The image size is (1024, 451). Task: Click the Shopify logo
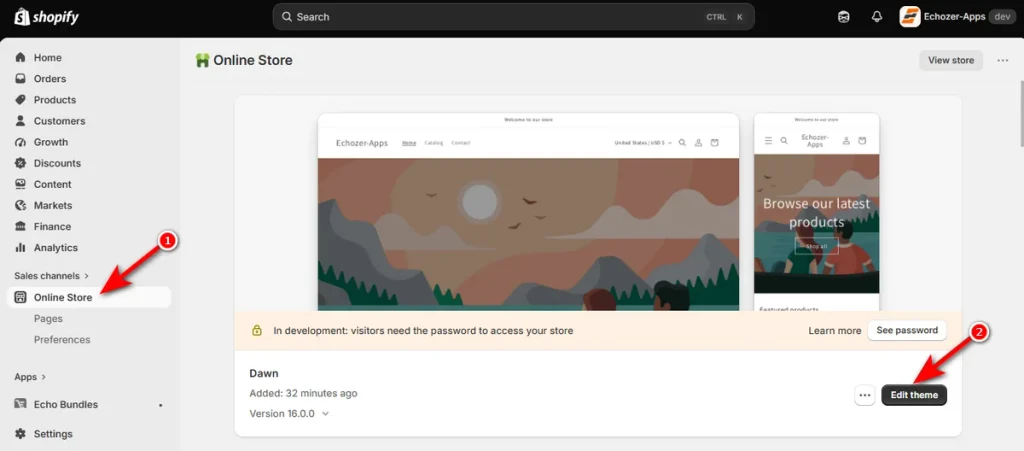pyautogui.click(x=46, y=17)
